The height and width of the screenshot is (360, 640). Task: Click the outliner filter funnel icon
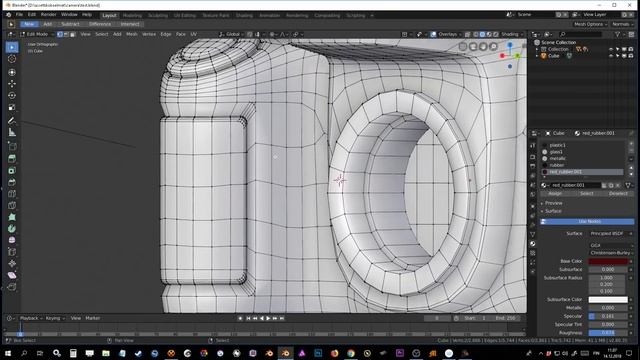tap(617, 35)
